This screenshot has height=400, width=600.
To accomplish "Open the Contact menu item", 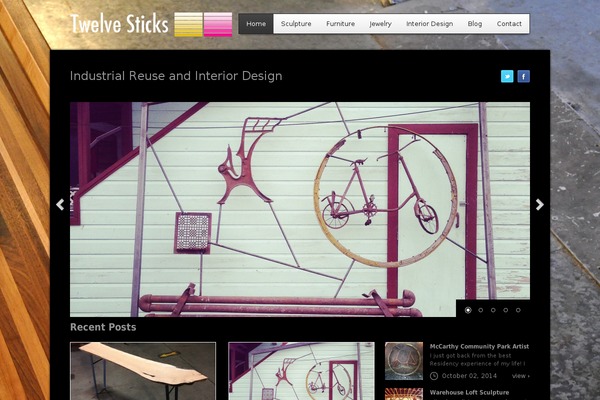I will pos(509,24).
